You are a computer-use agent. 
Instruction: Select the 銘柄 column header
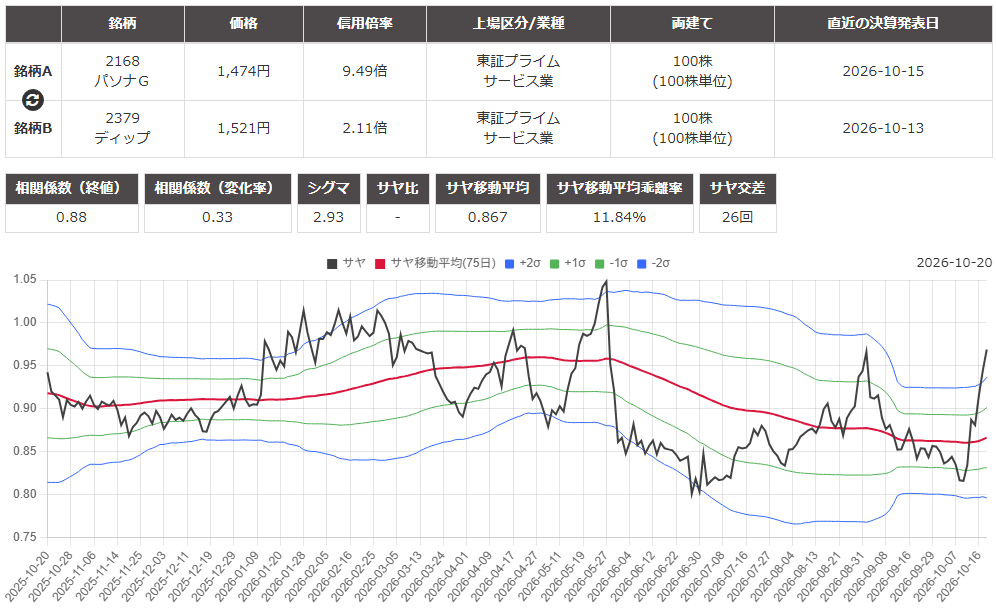123,23
